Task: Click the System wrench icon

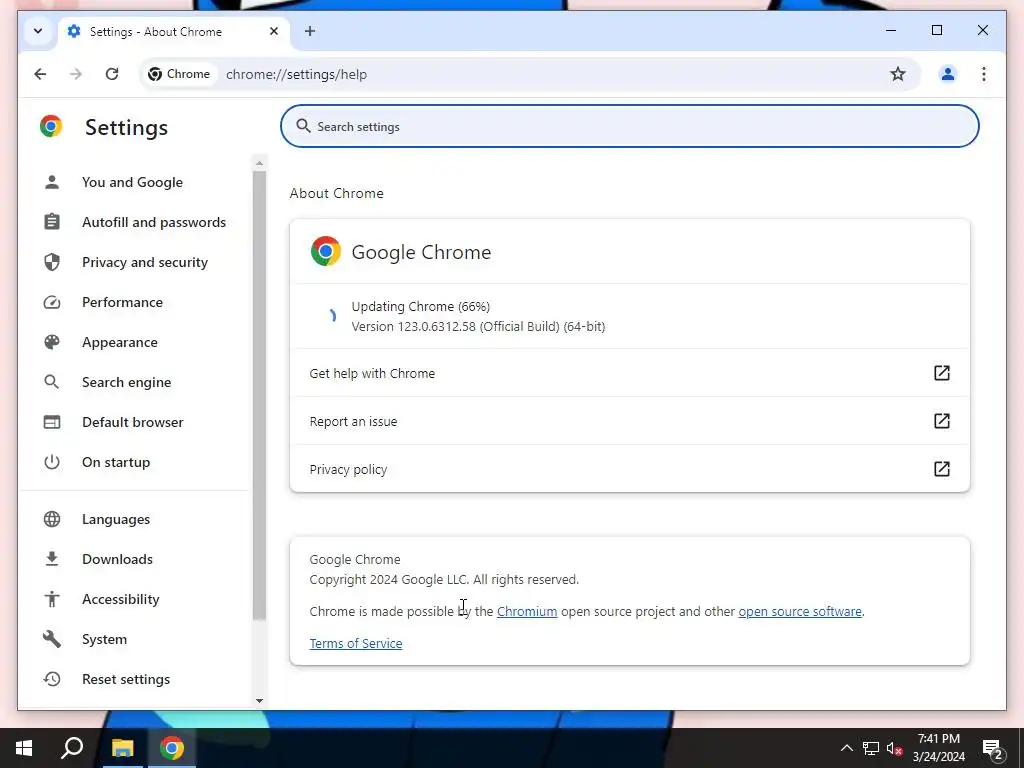Action: [52, 639]
